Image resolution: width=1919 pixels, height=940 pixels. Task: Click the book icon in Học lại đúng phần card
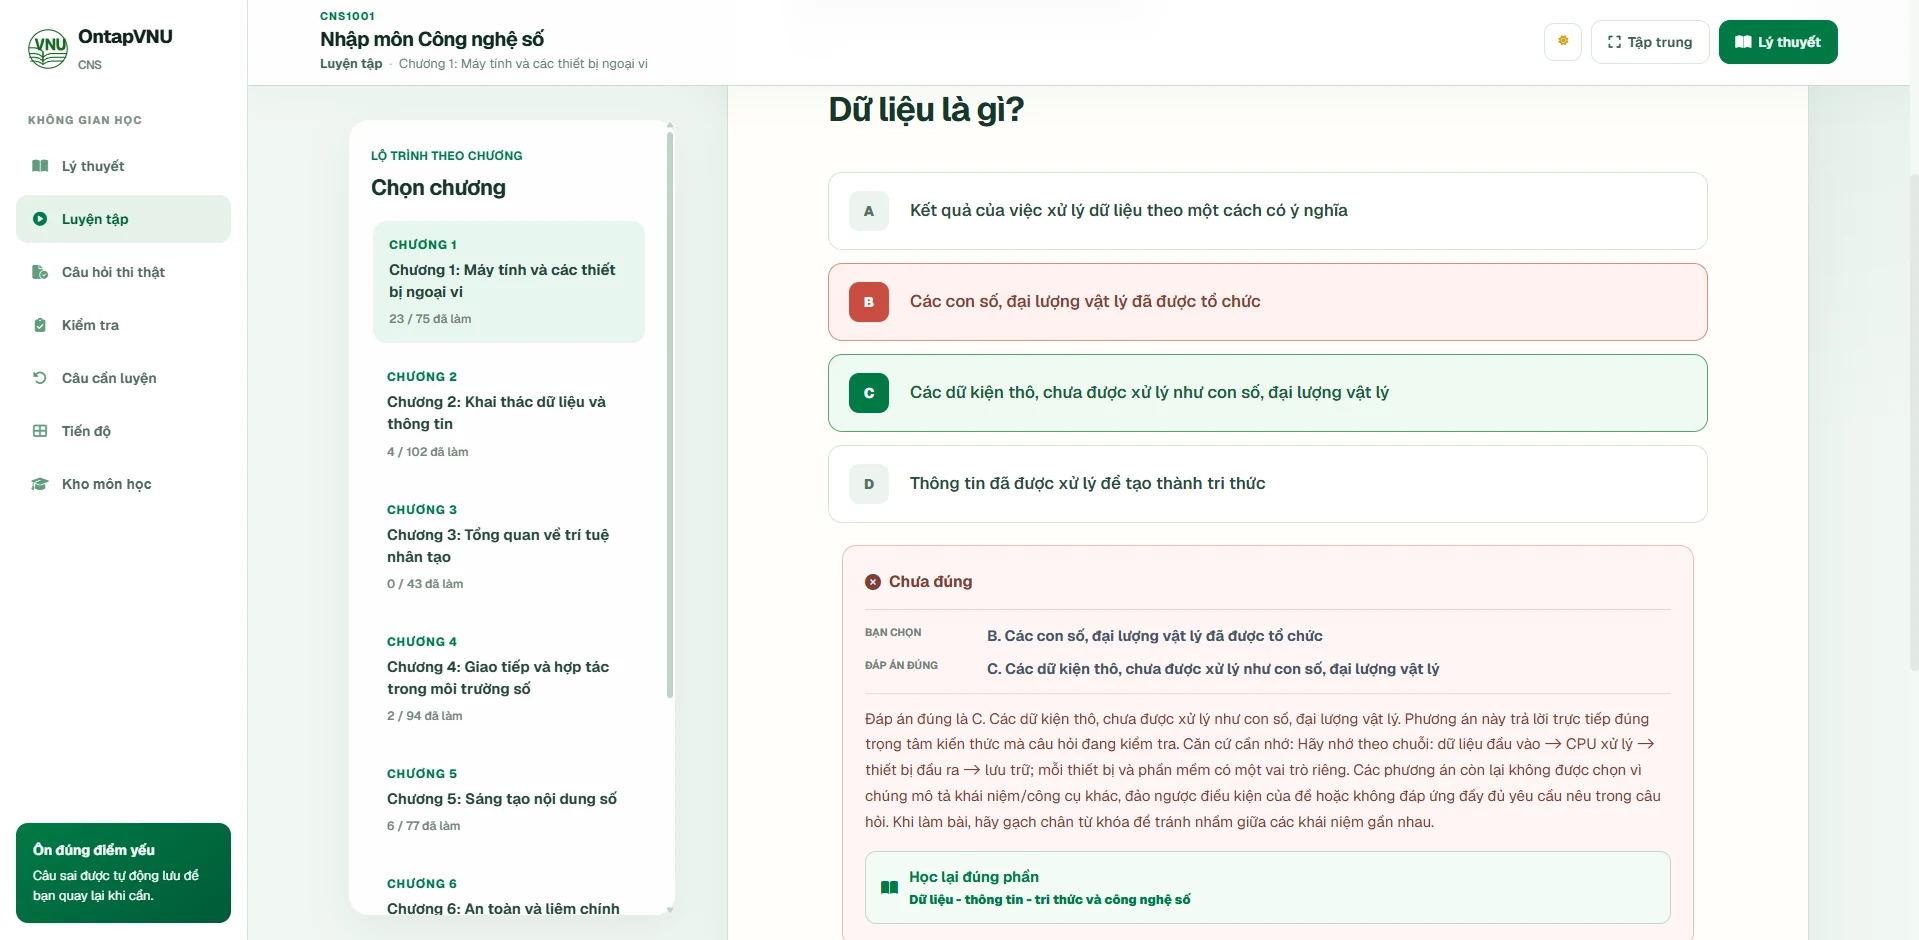coord(889,887)
